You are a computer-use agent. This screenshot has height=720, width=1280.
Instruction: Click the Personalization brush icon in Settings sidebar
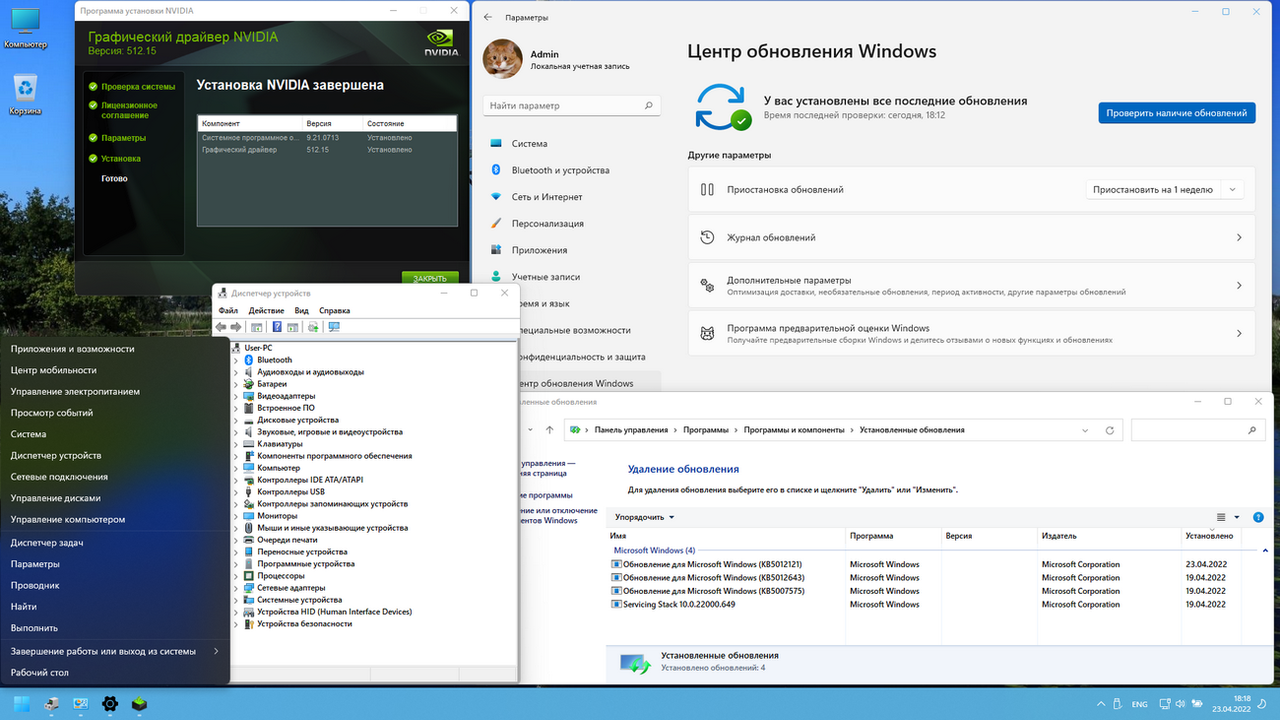point(496,223)
